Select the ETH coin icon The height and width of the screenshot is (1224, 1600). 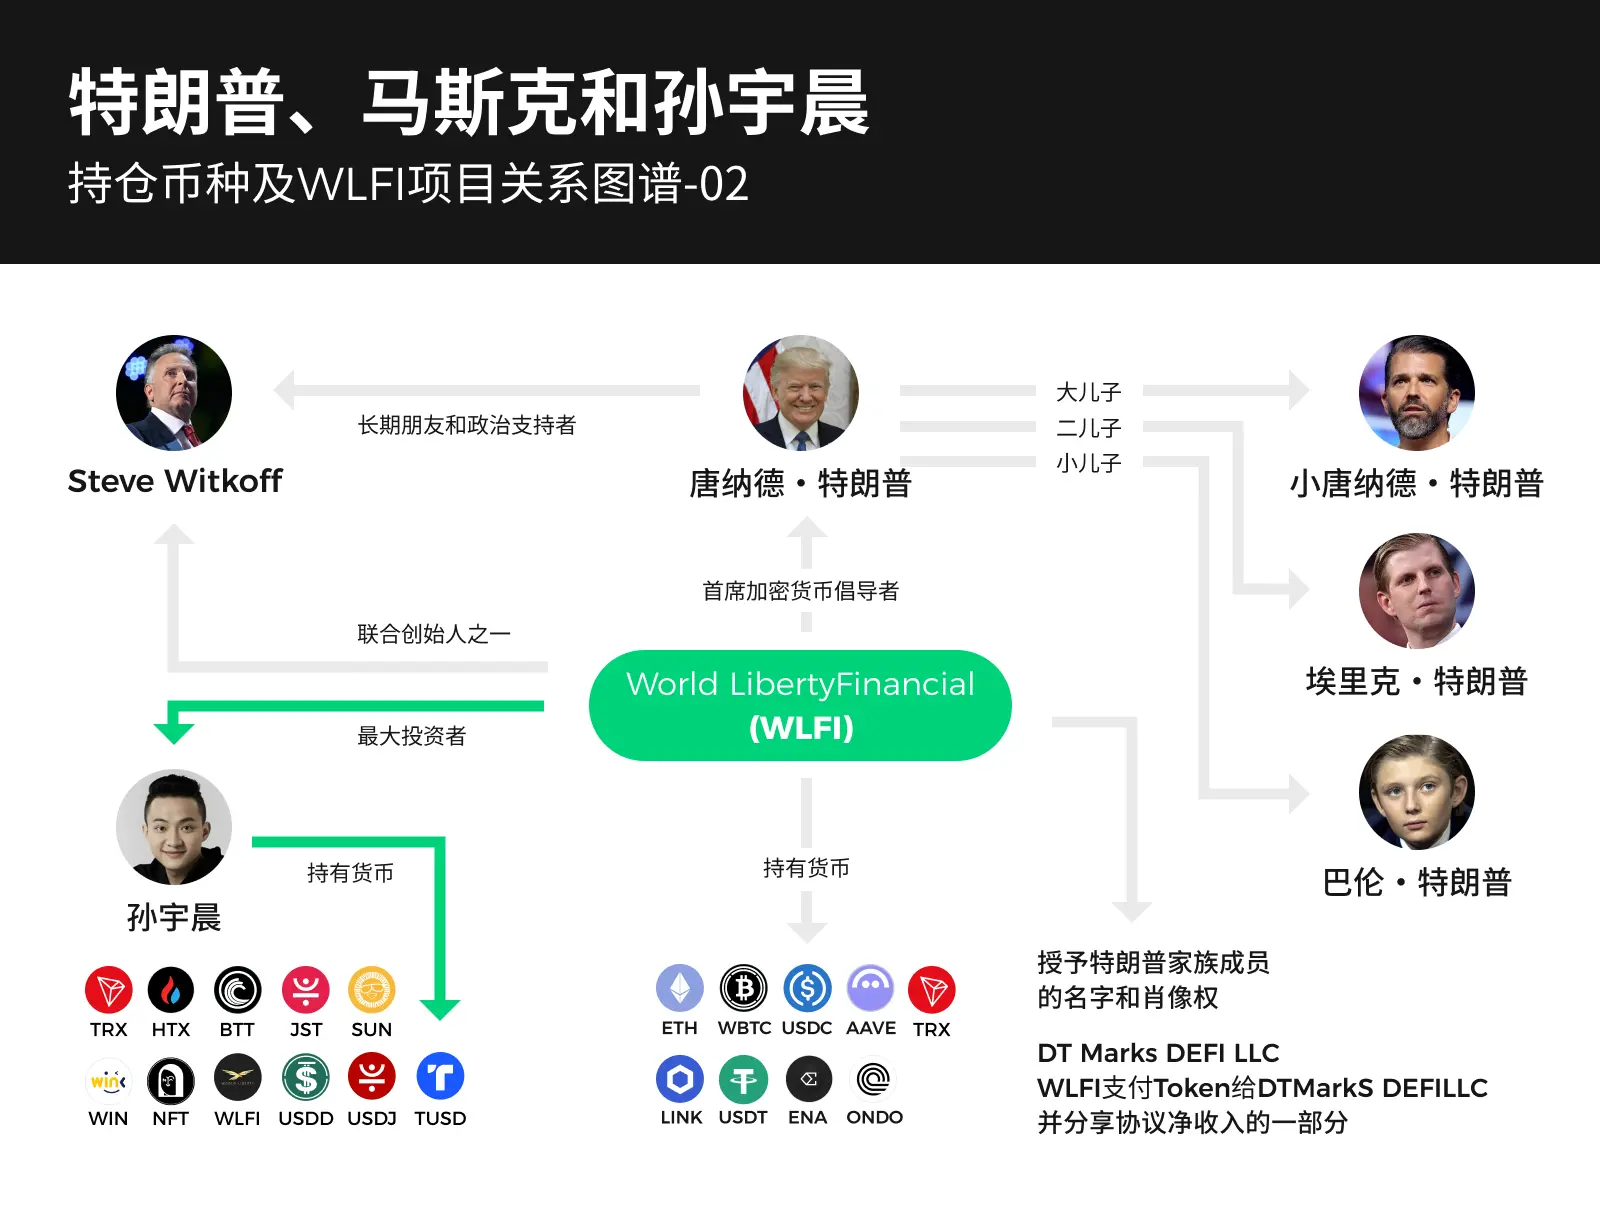pos(680,989)
